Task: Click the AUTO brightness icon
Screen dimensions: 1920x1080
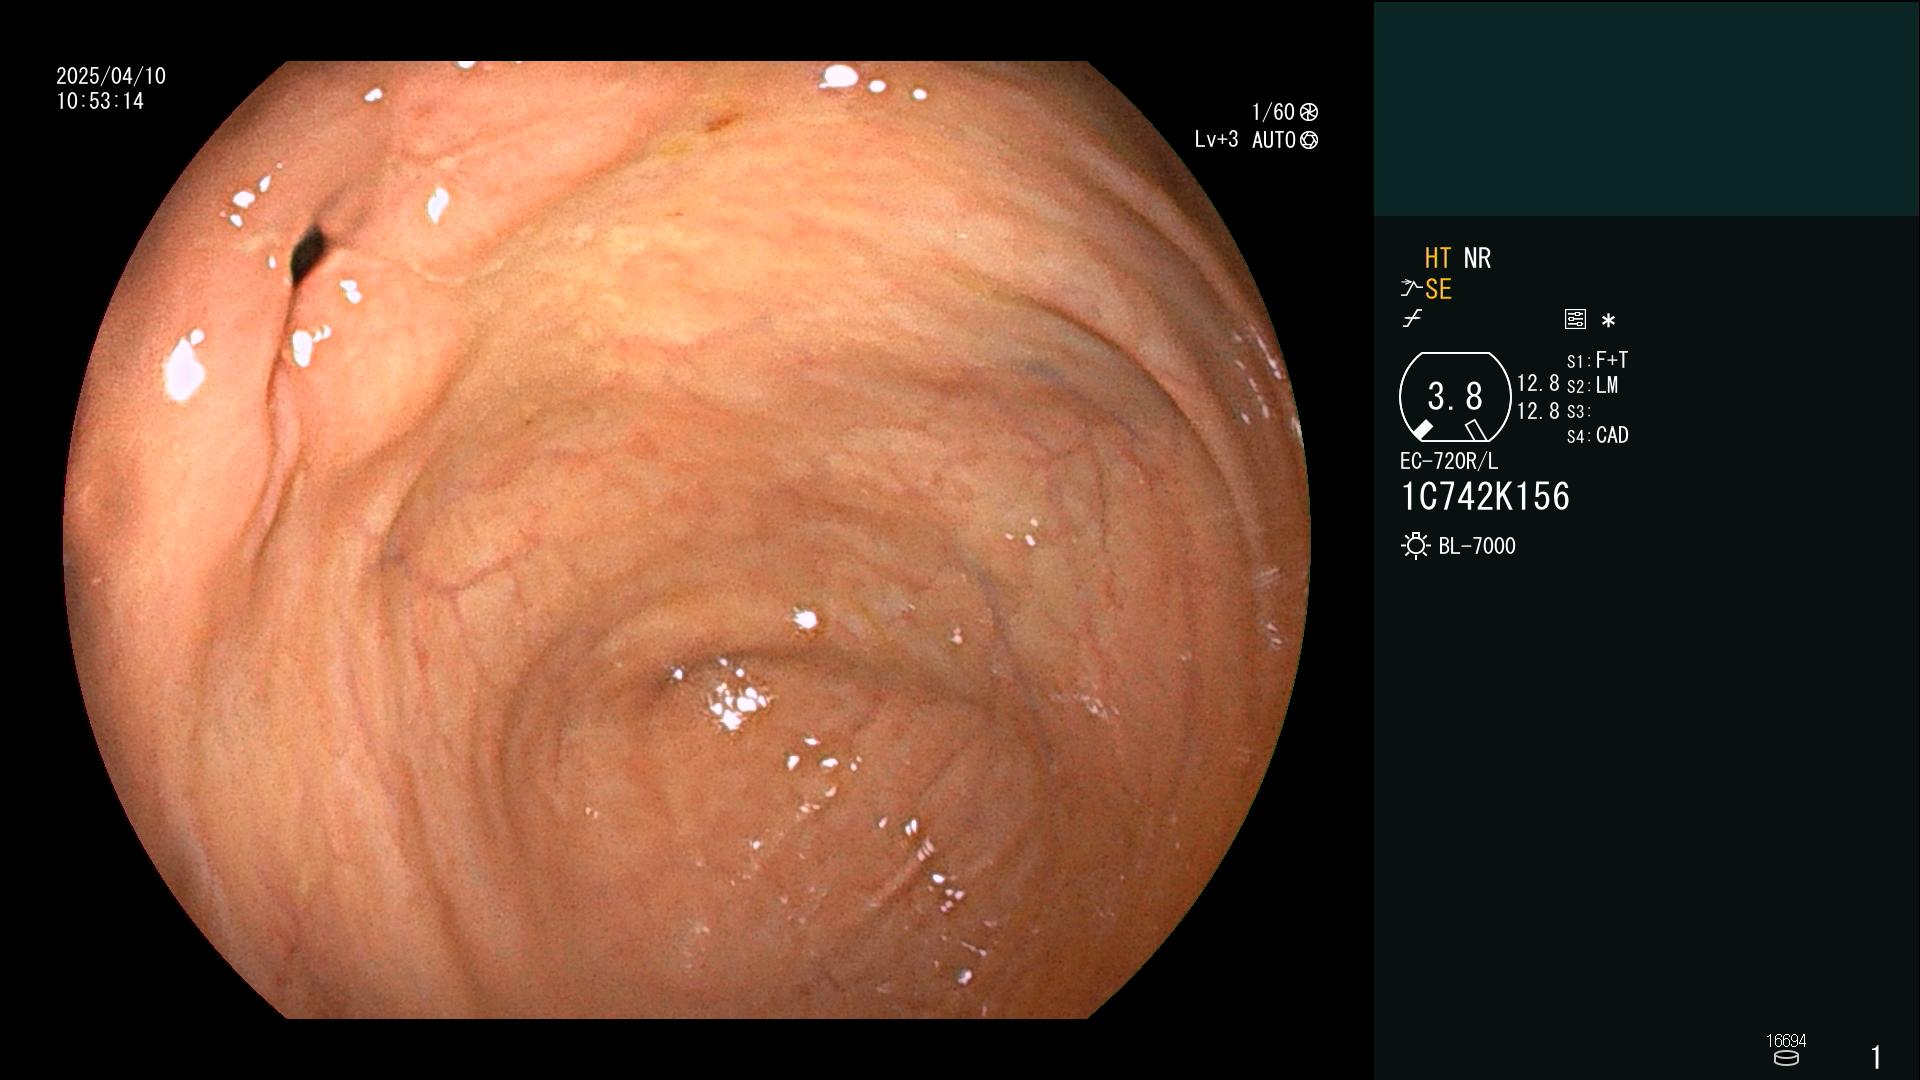Action: click(1309, 140)
